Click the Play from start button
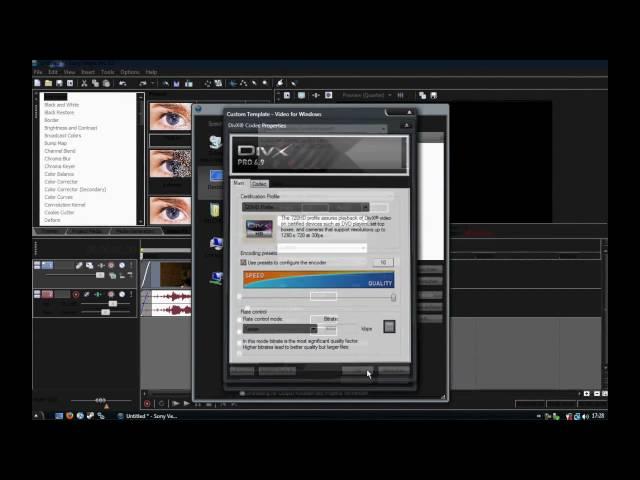640x480 pixels. (176, 404)
